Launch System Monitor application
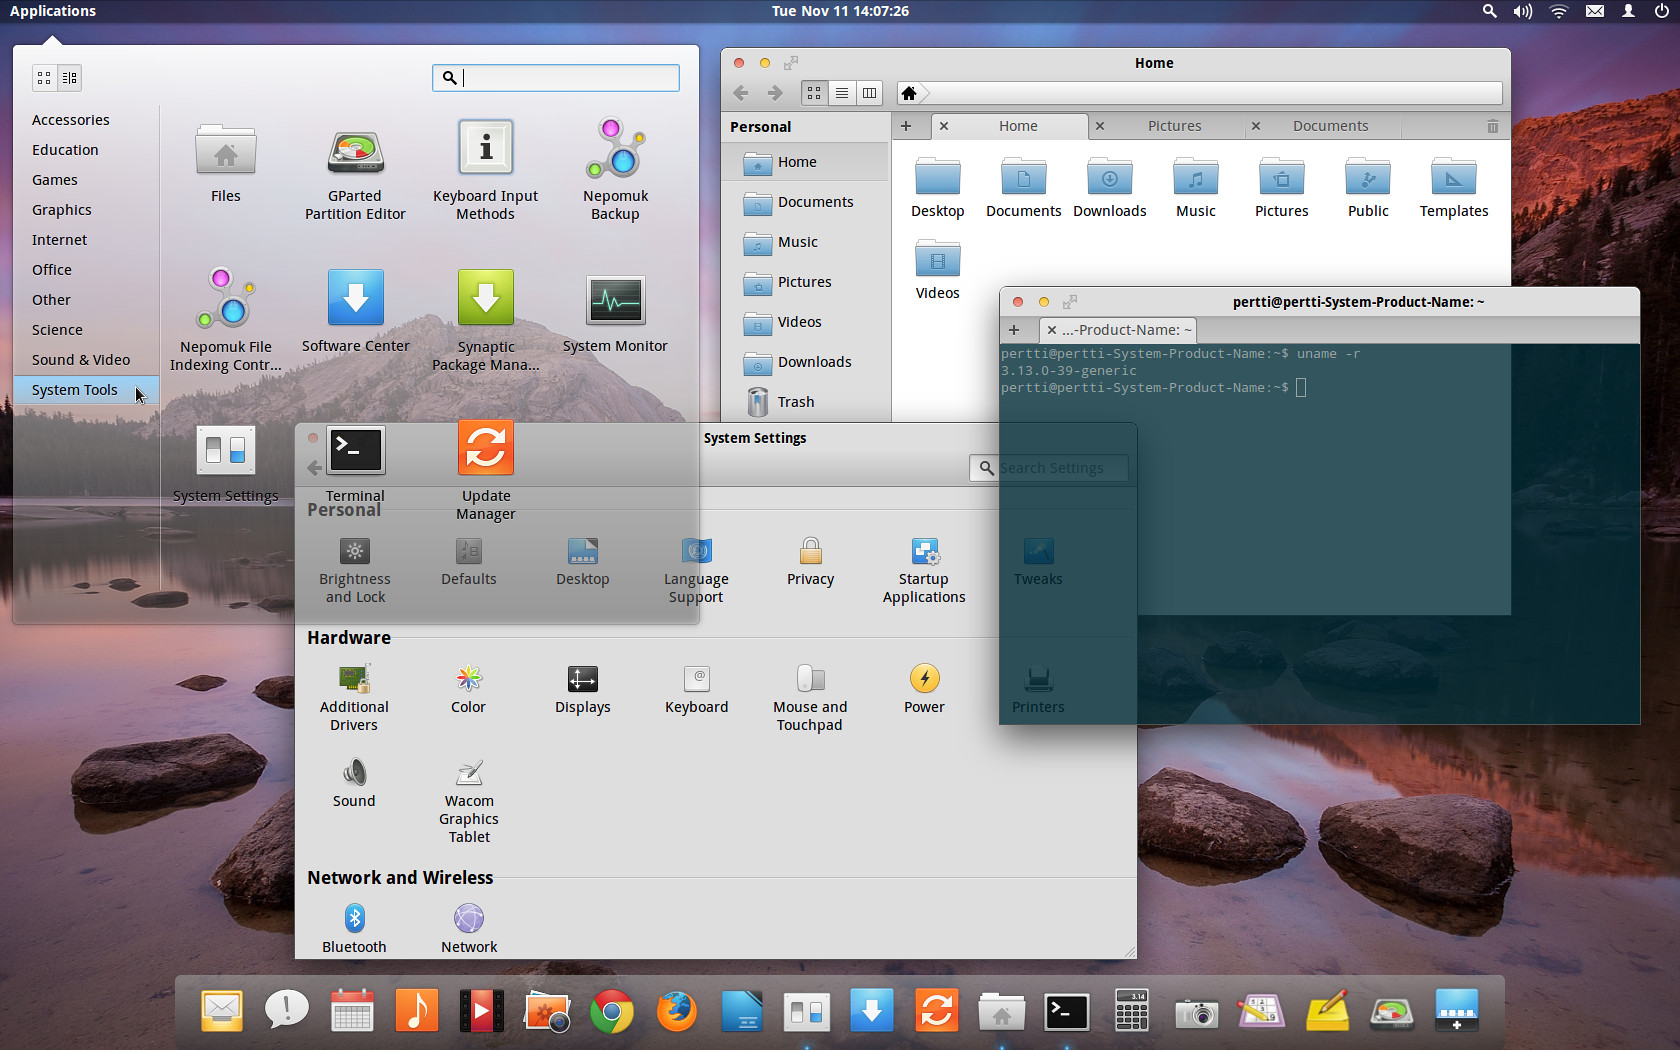 pos(615,301)
